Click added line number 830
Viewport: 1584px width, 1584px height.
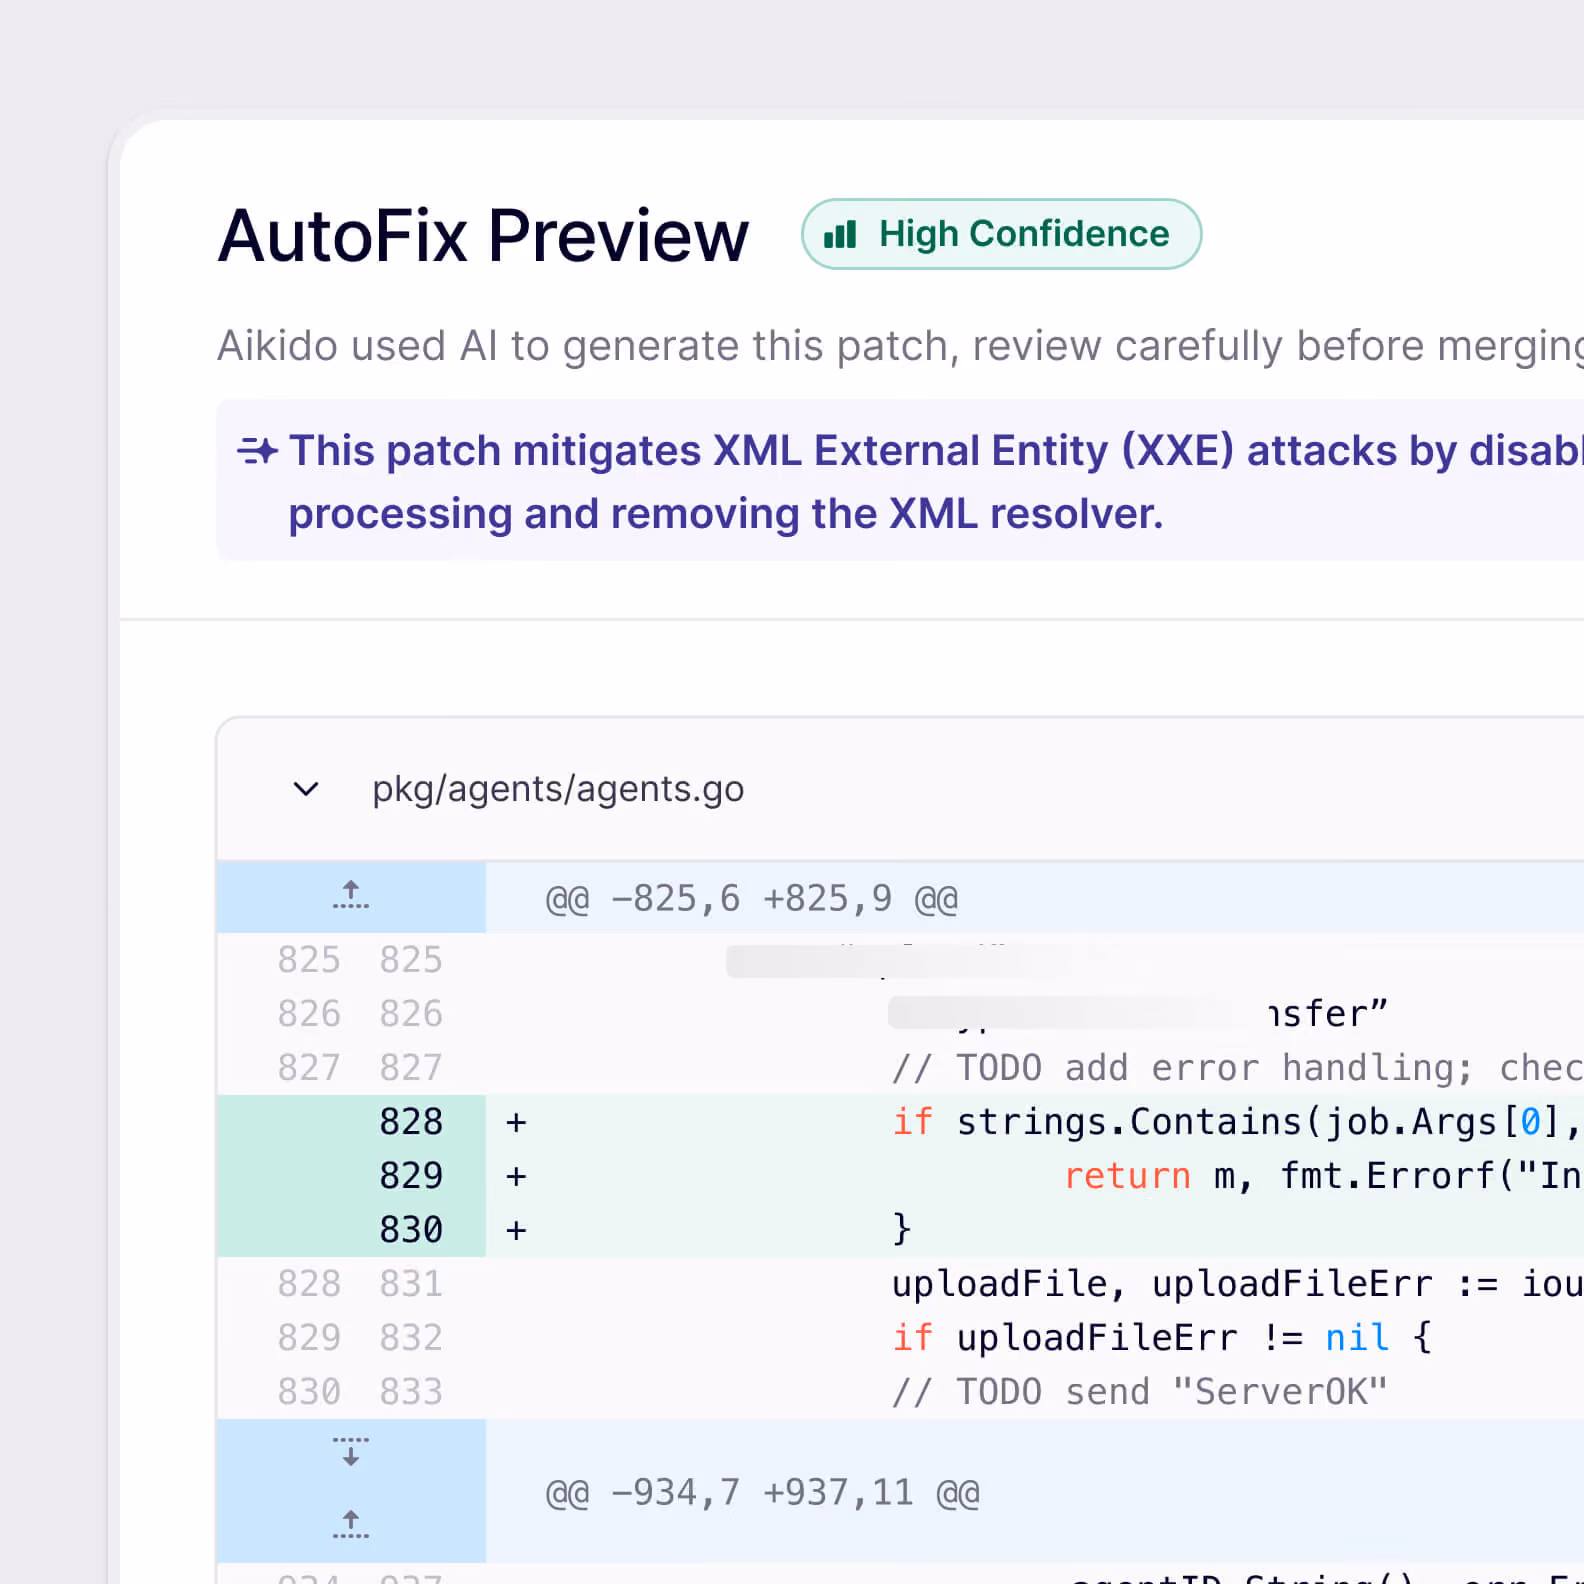[411, 1230]
